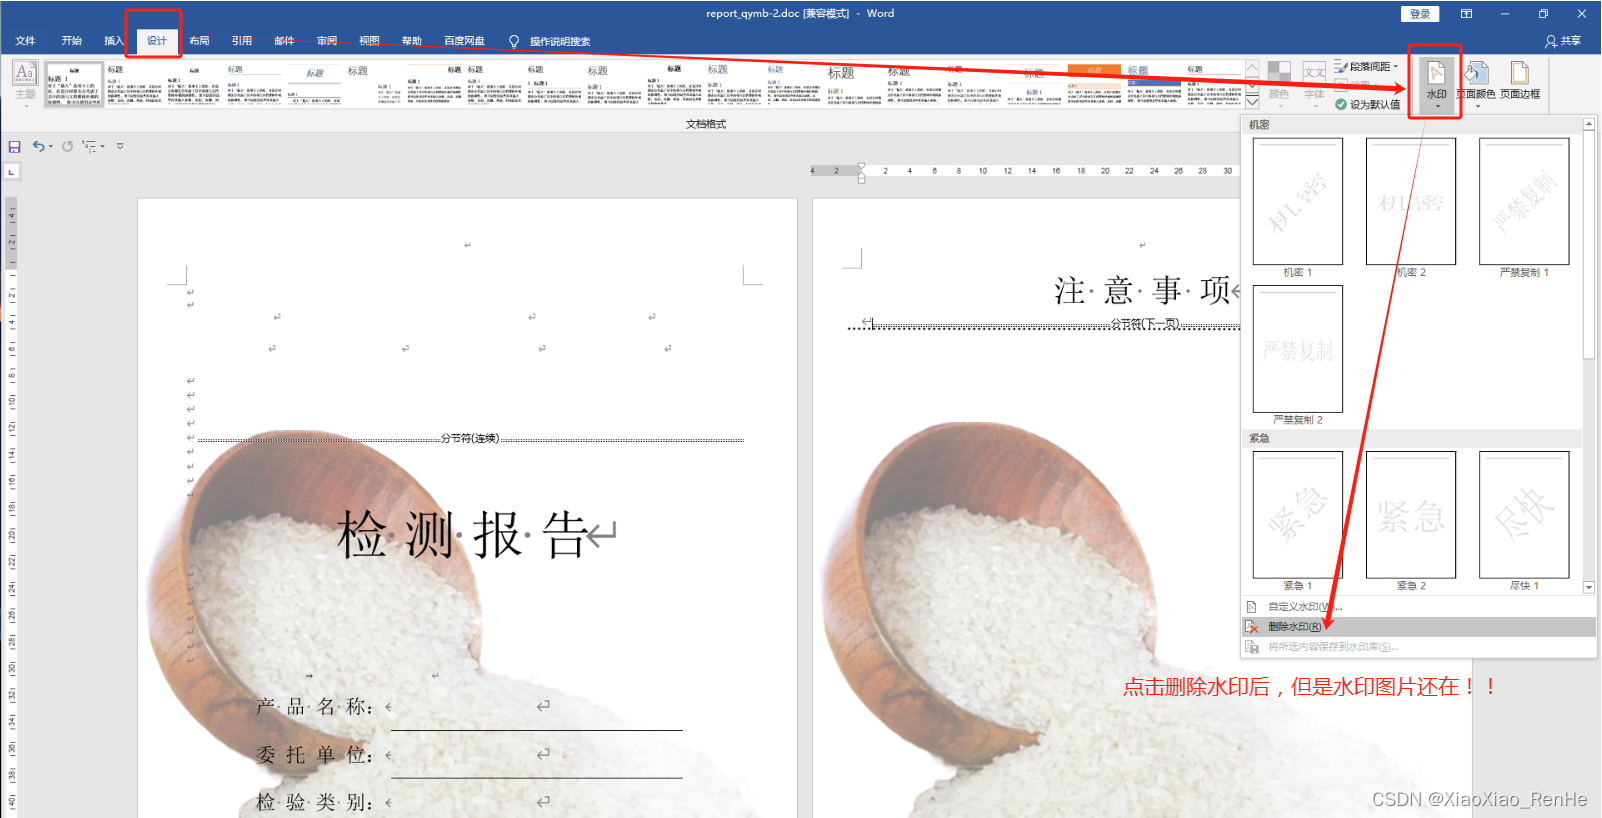Select the blue-banded document style thumbnail
The height and width of the screenshot is (818, 1602).
pos(1154,84)
